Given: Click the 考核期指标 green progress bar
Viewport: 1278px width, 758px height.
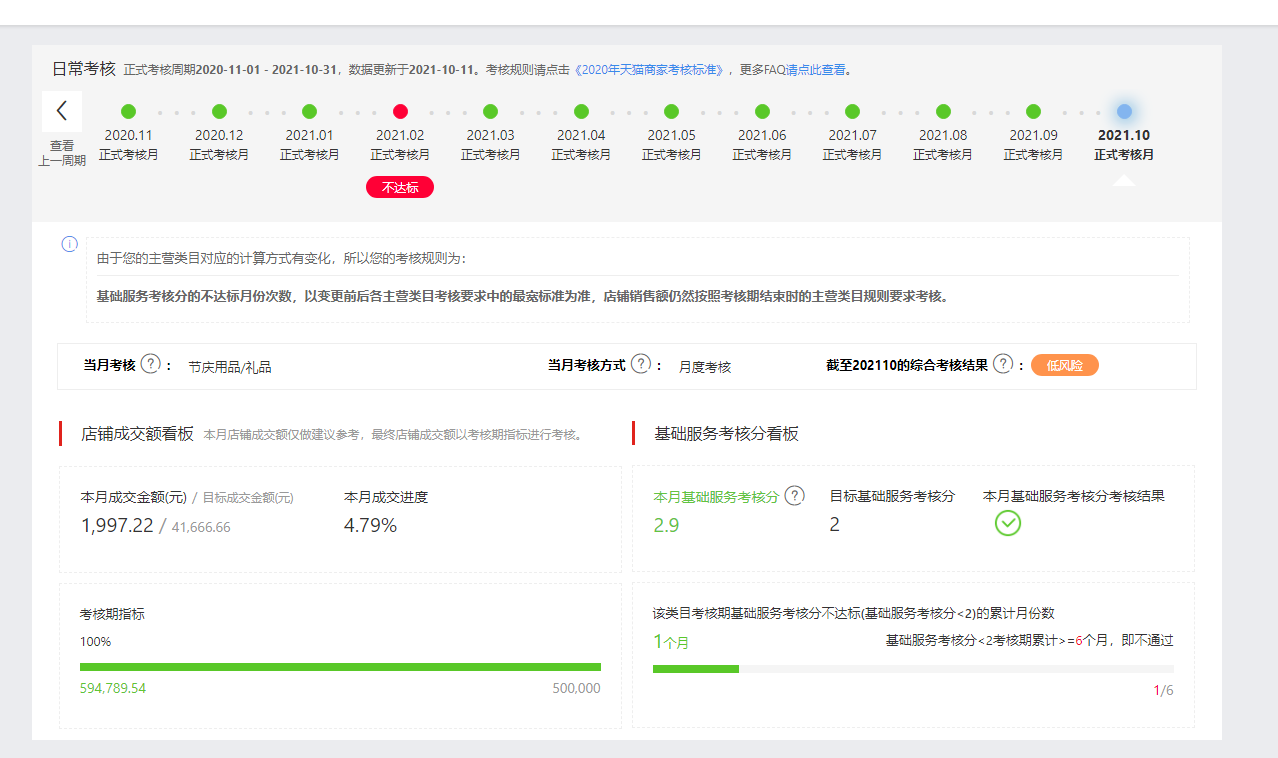Looking at the screenshot, I should click(x=340, y=667).
